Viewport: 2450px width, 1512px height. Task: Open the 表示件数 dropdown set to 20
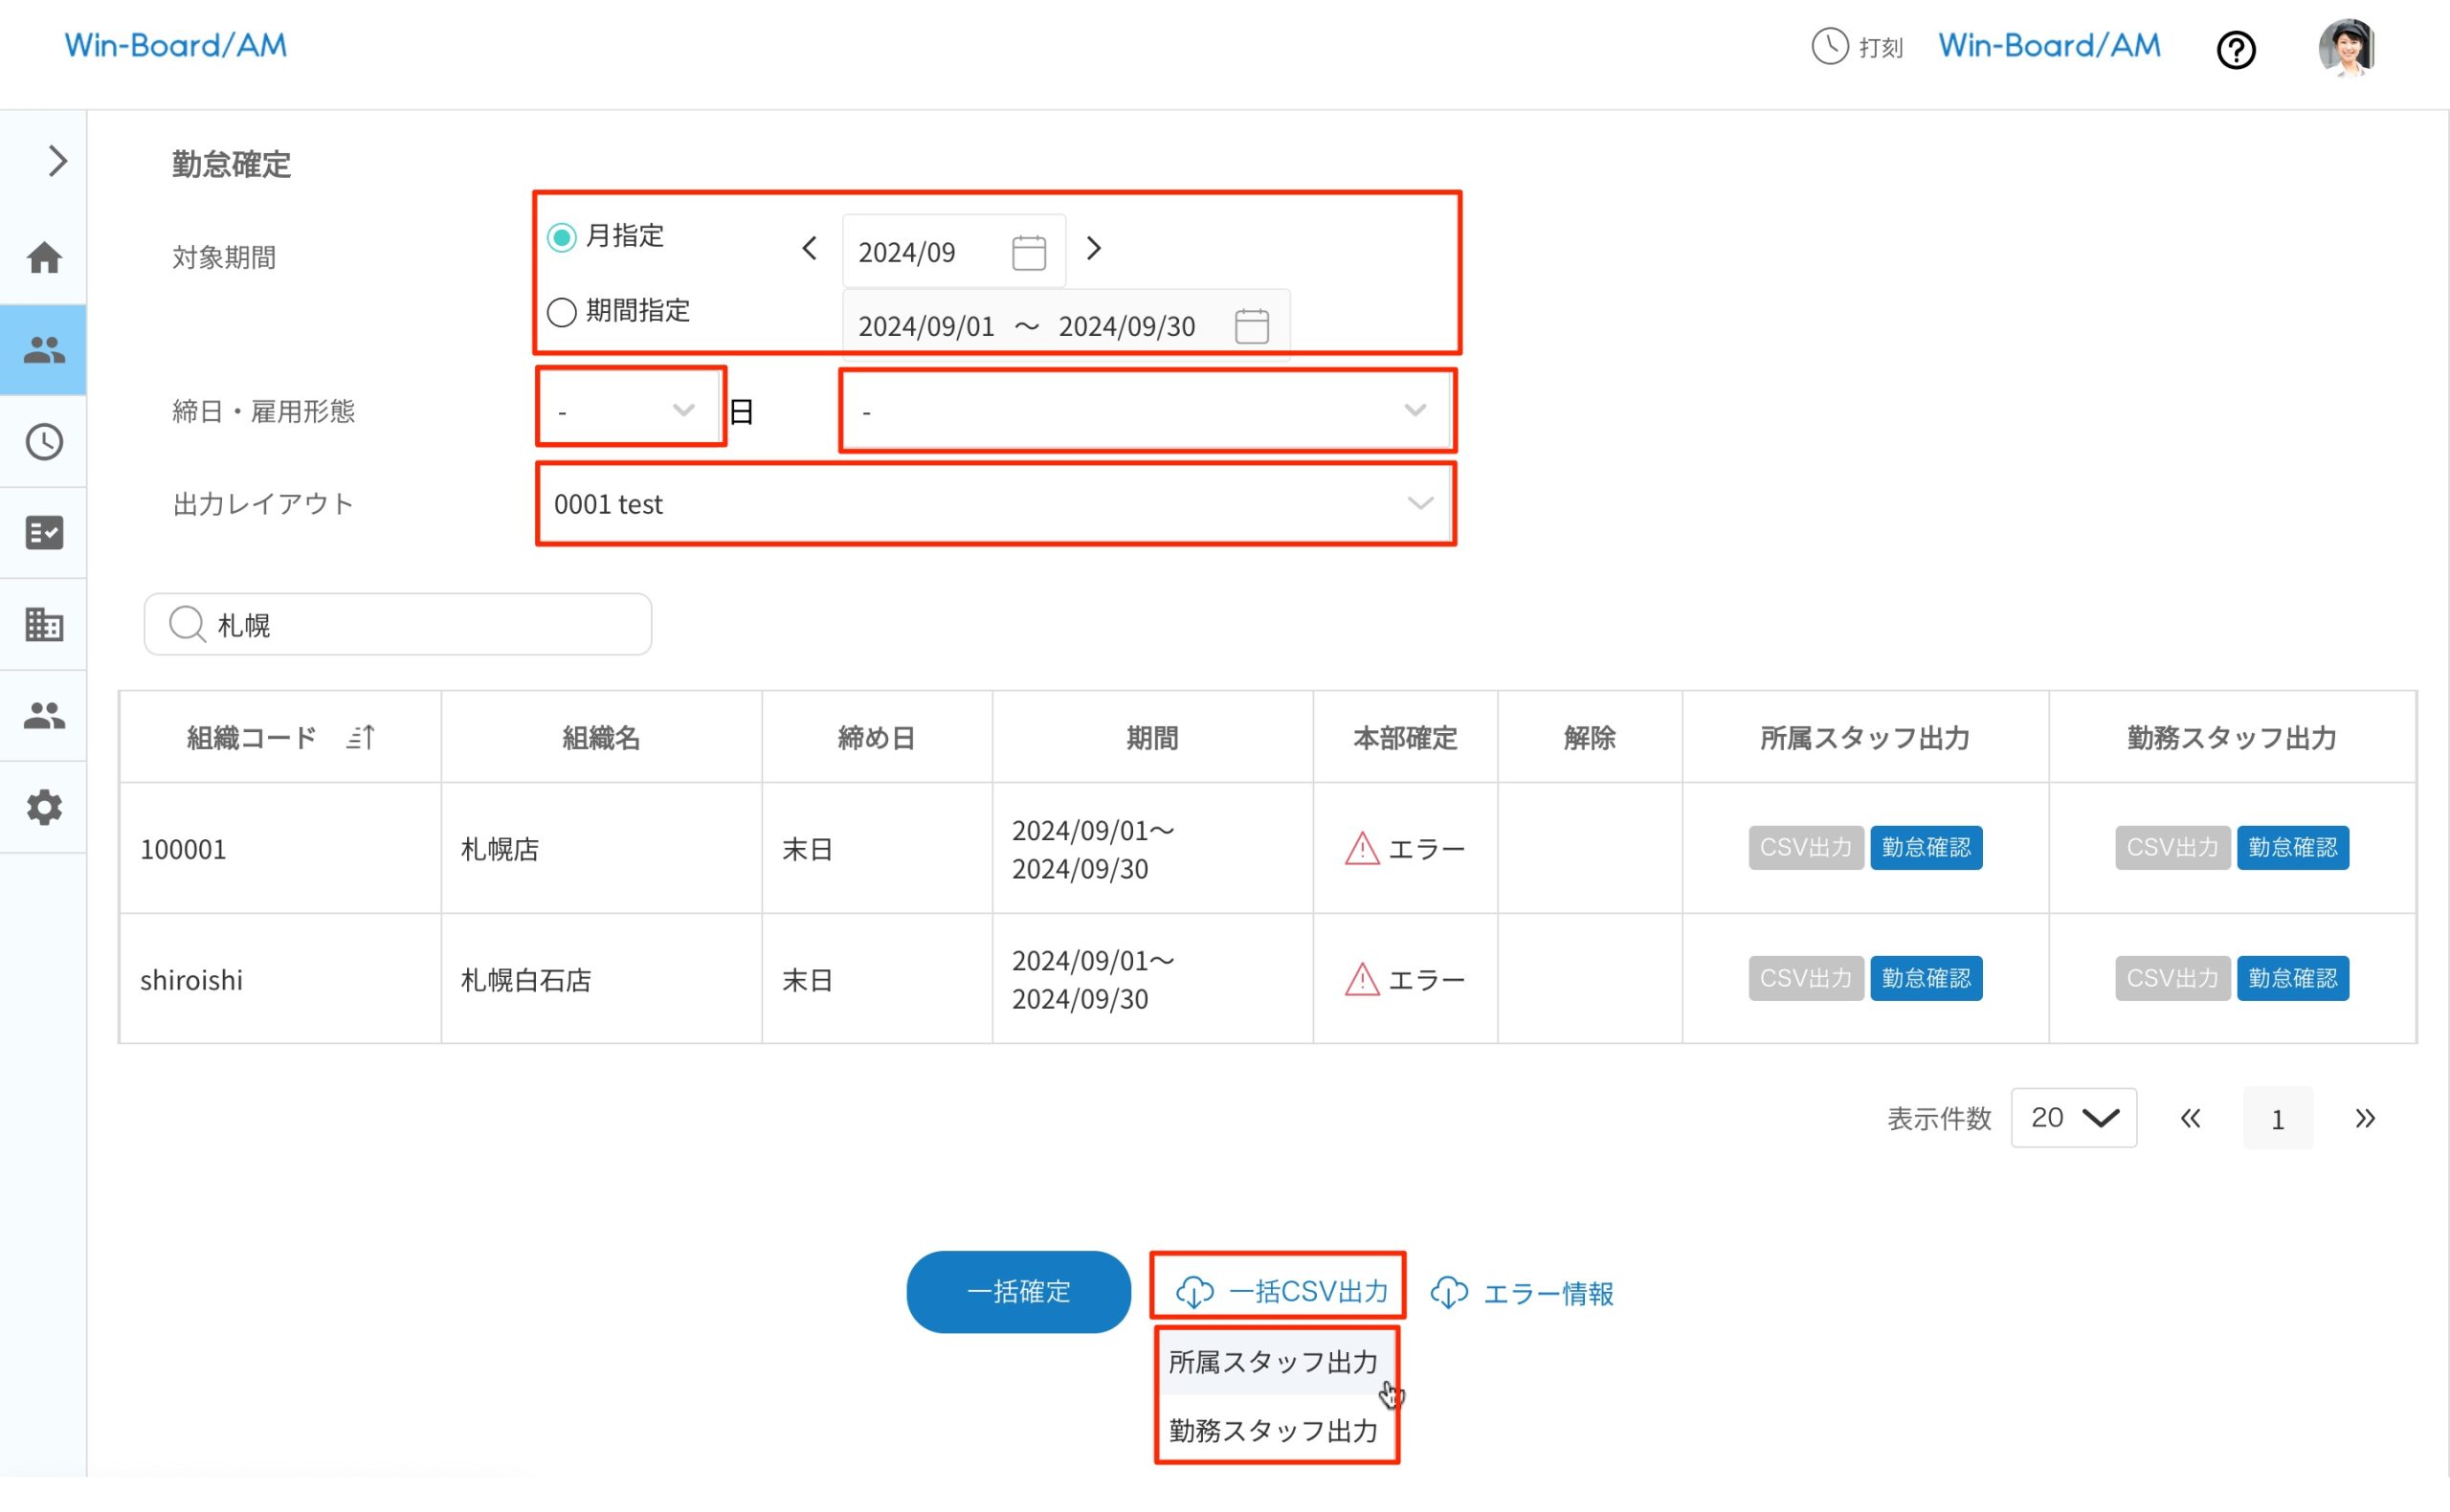point(2073,1118)
